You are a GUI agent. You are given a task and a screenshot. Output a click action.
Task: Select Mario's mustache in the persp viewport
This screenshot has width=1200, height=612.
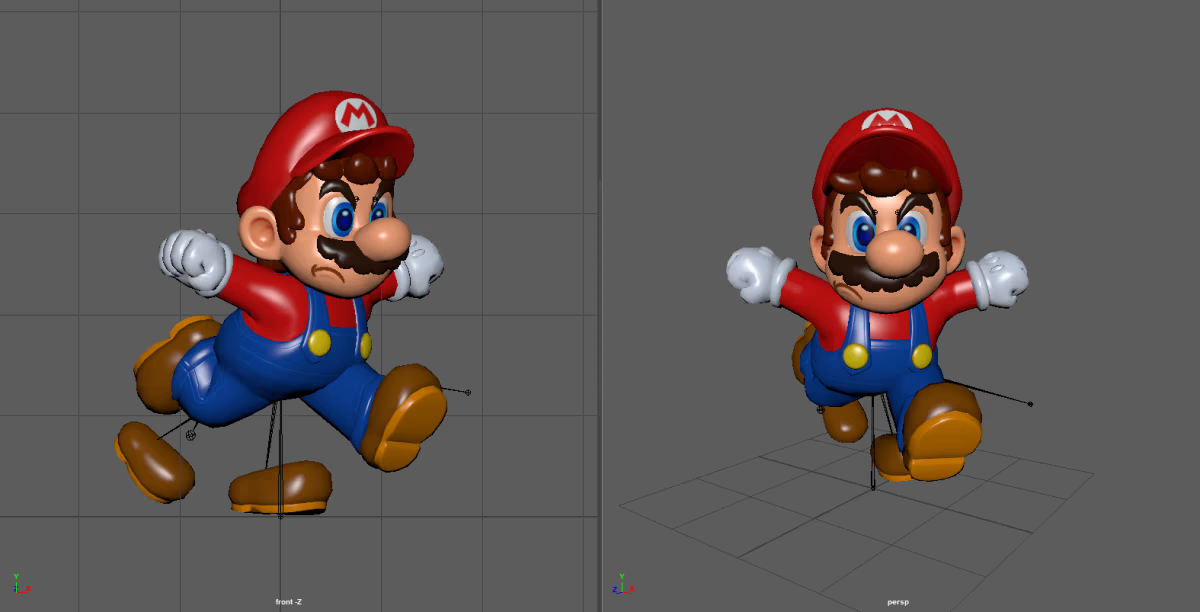click(x=882, y=272)
